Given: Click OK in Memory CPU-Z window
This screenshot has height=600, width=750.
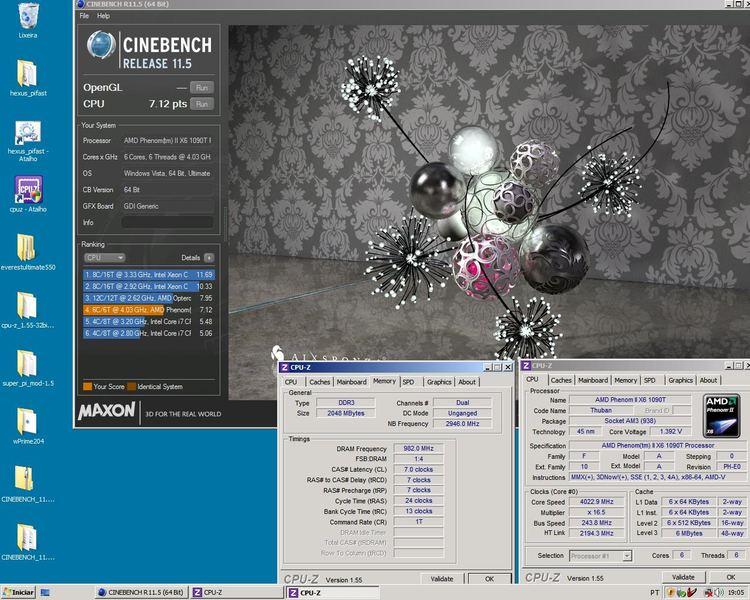Looking at the screenshot, I should coord(489,579).
